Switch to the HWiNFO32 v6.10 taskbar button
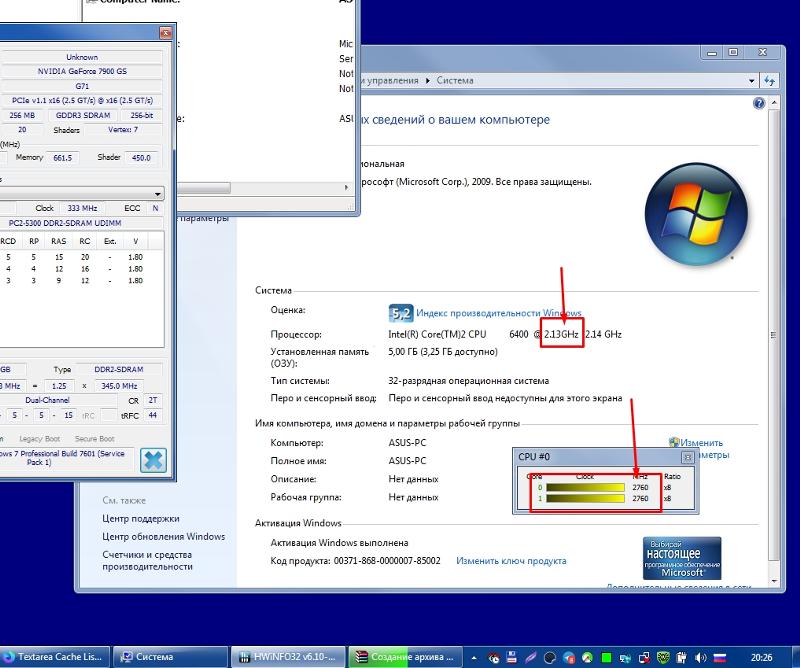Image resolution: width=800 pixels, height=668 pixels. [x=289, y=657]
